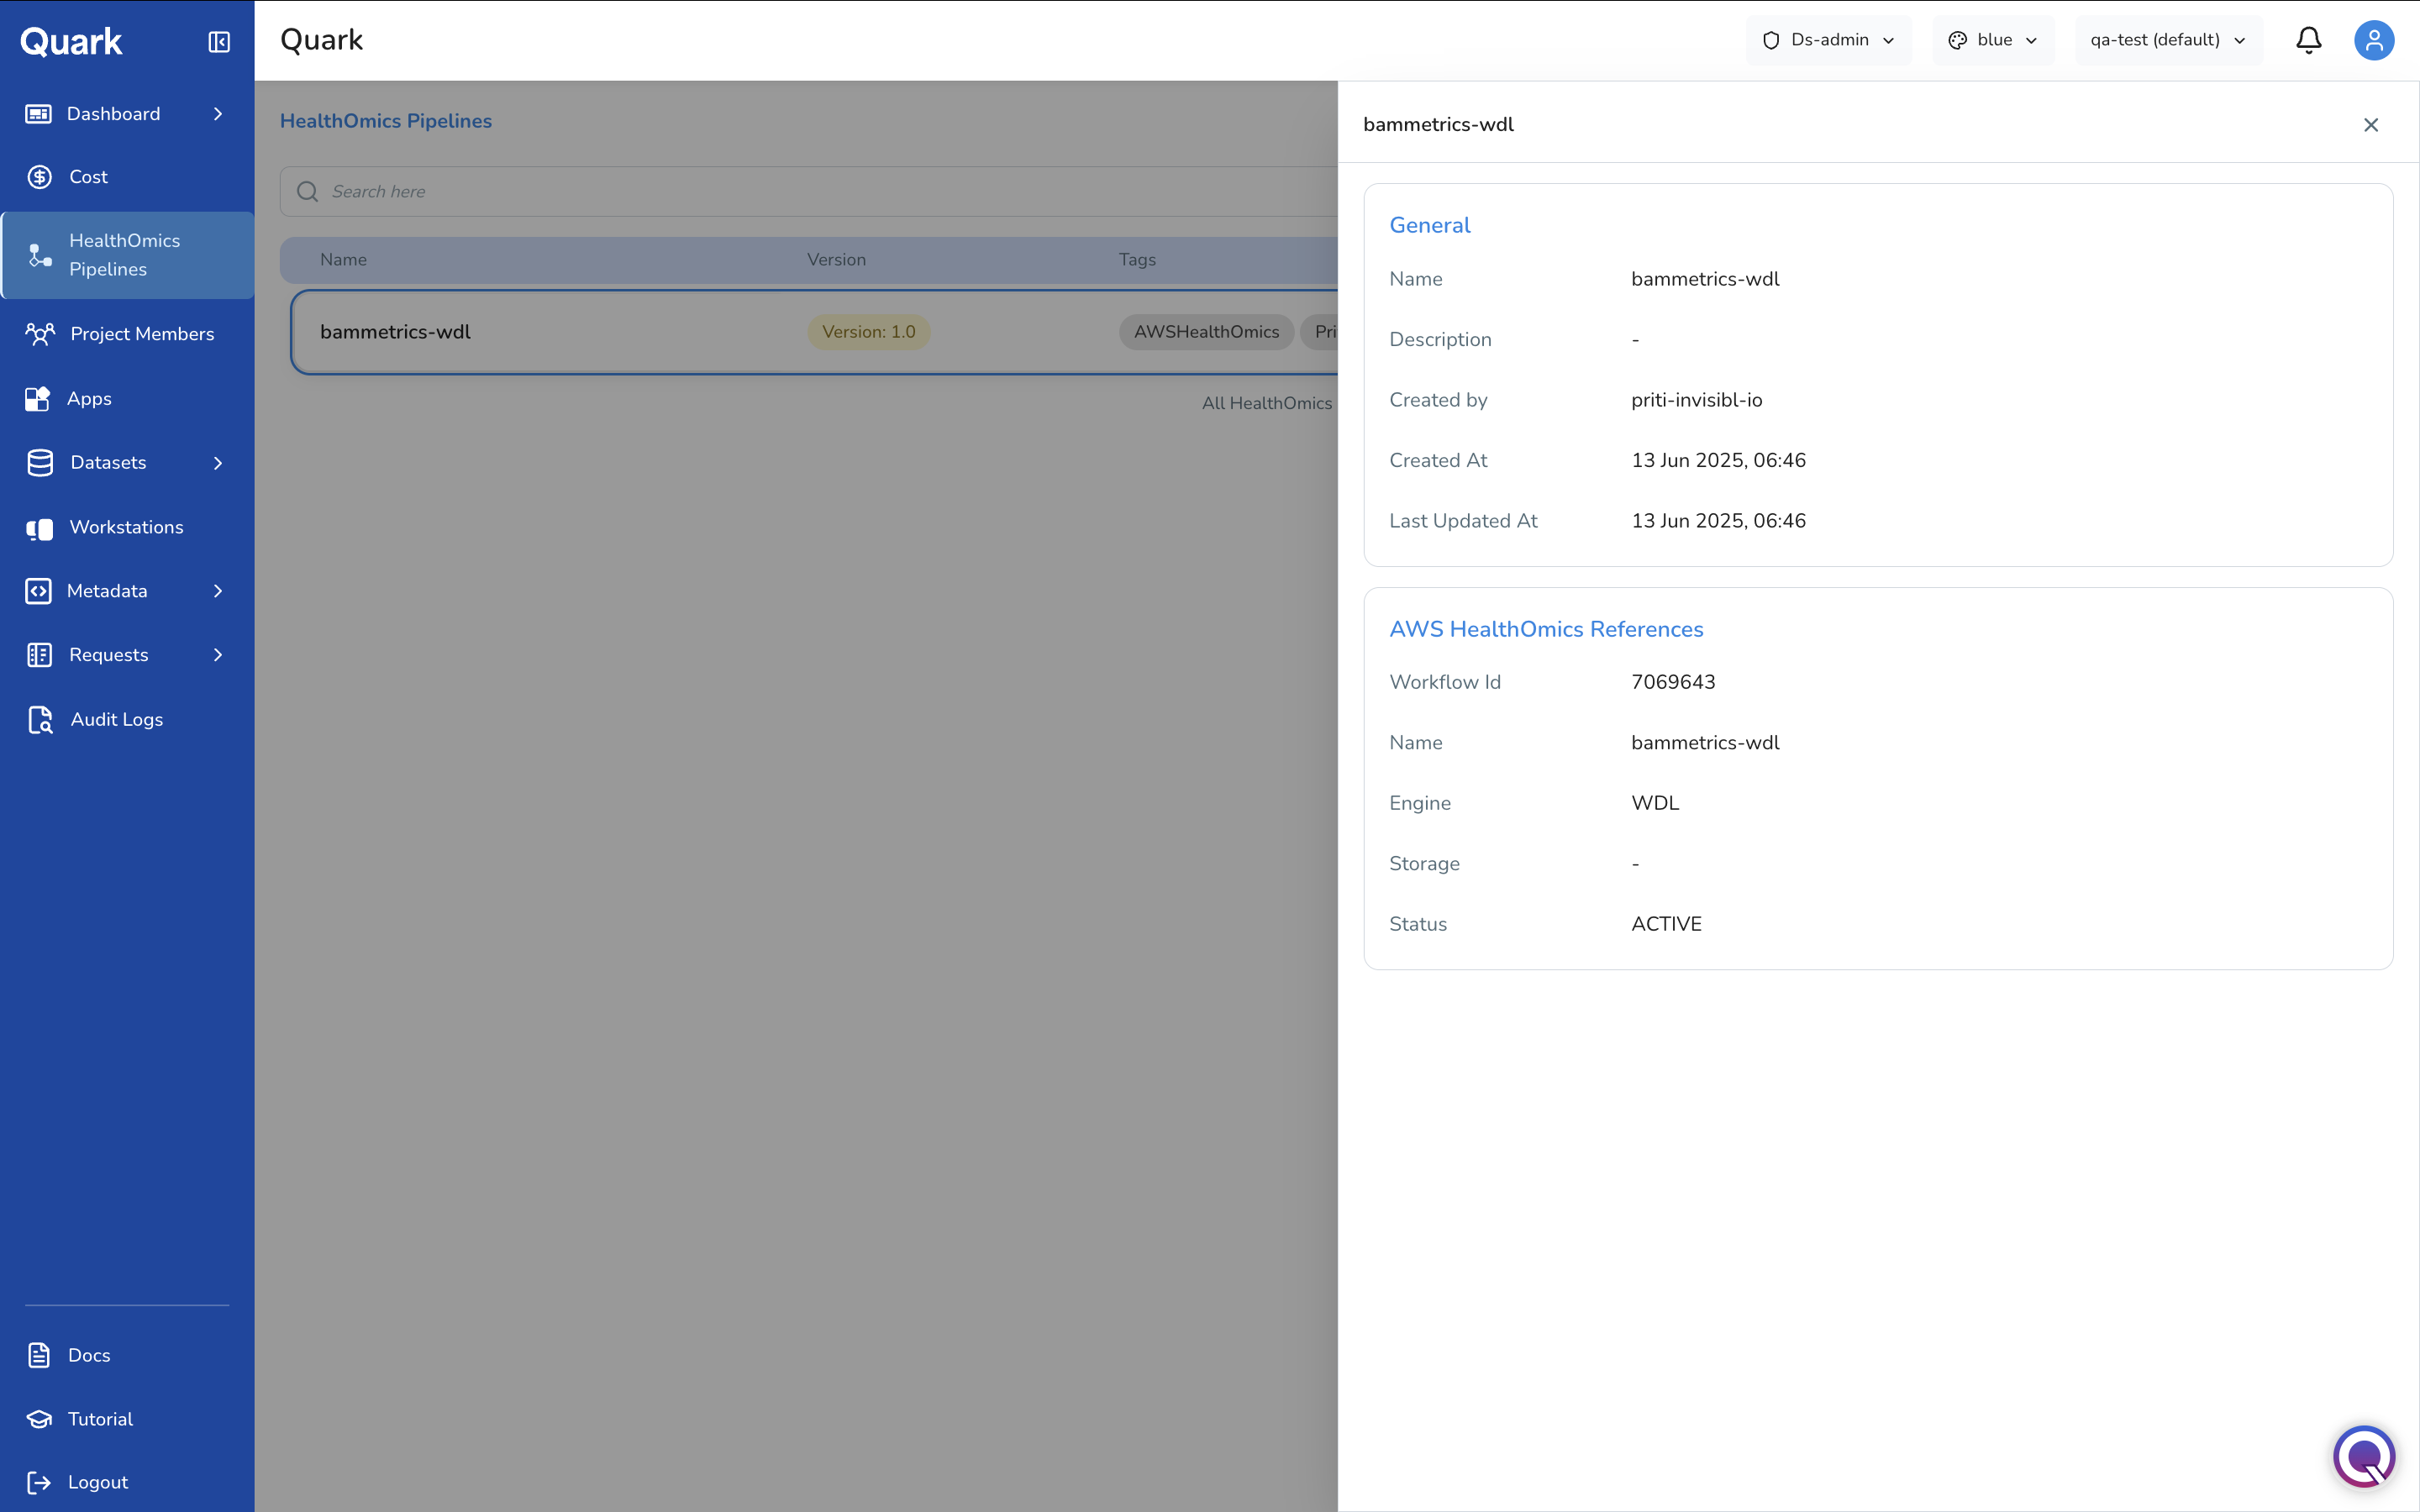This screenshot has width=2420, height=1512.
Task: Select the bammetrics-wdl pipeline row
Action: tap(814, 332)
